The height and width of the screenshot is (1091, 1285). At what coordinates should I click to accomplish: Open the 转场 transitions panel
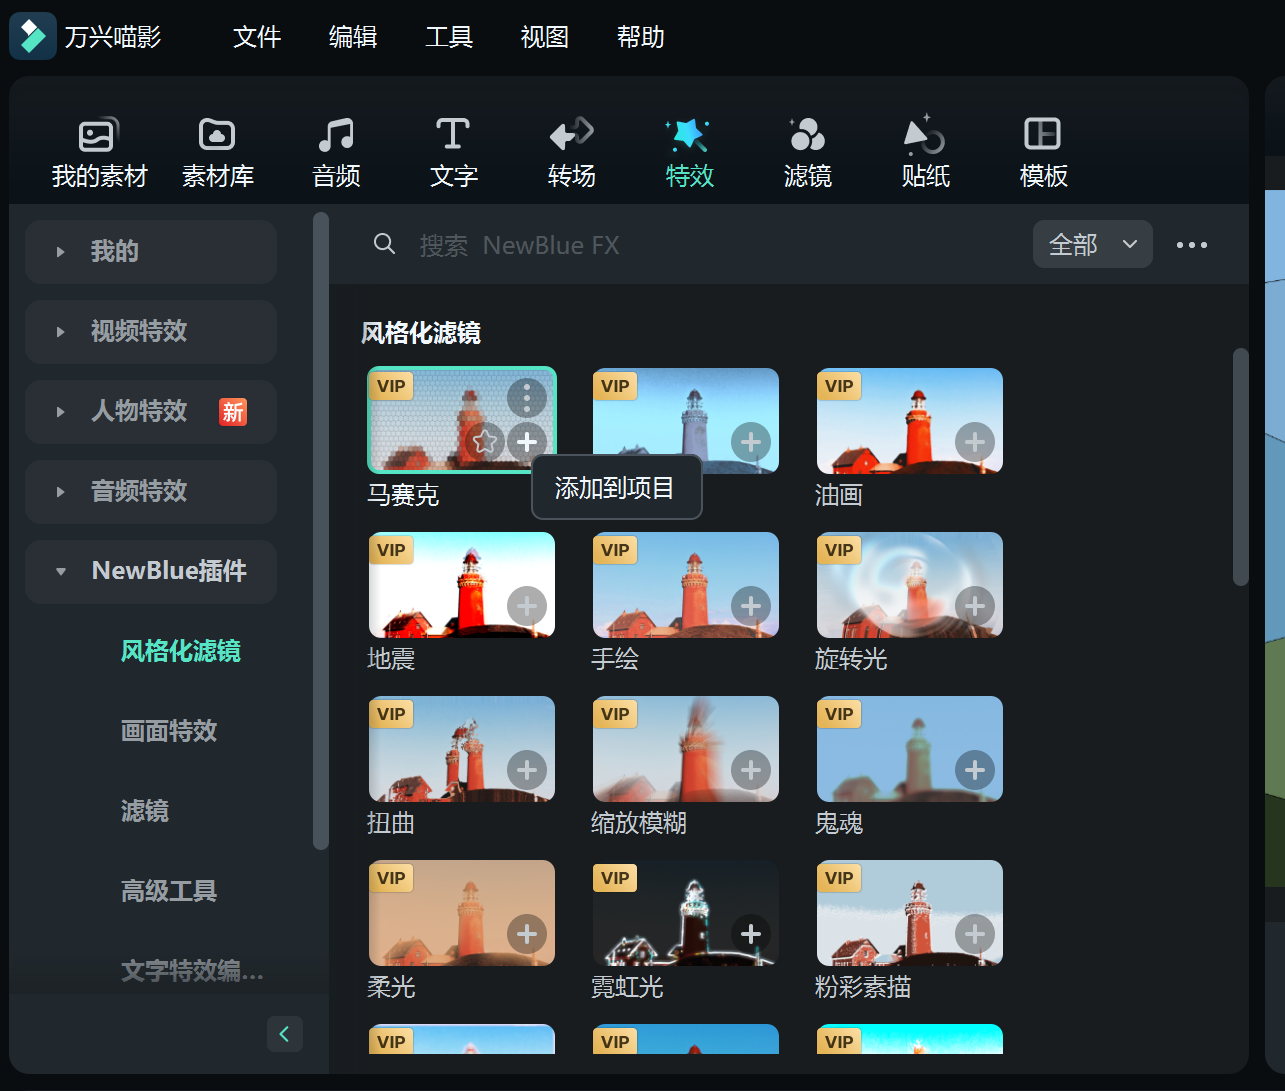click(x=572, y=150)
